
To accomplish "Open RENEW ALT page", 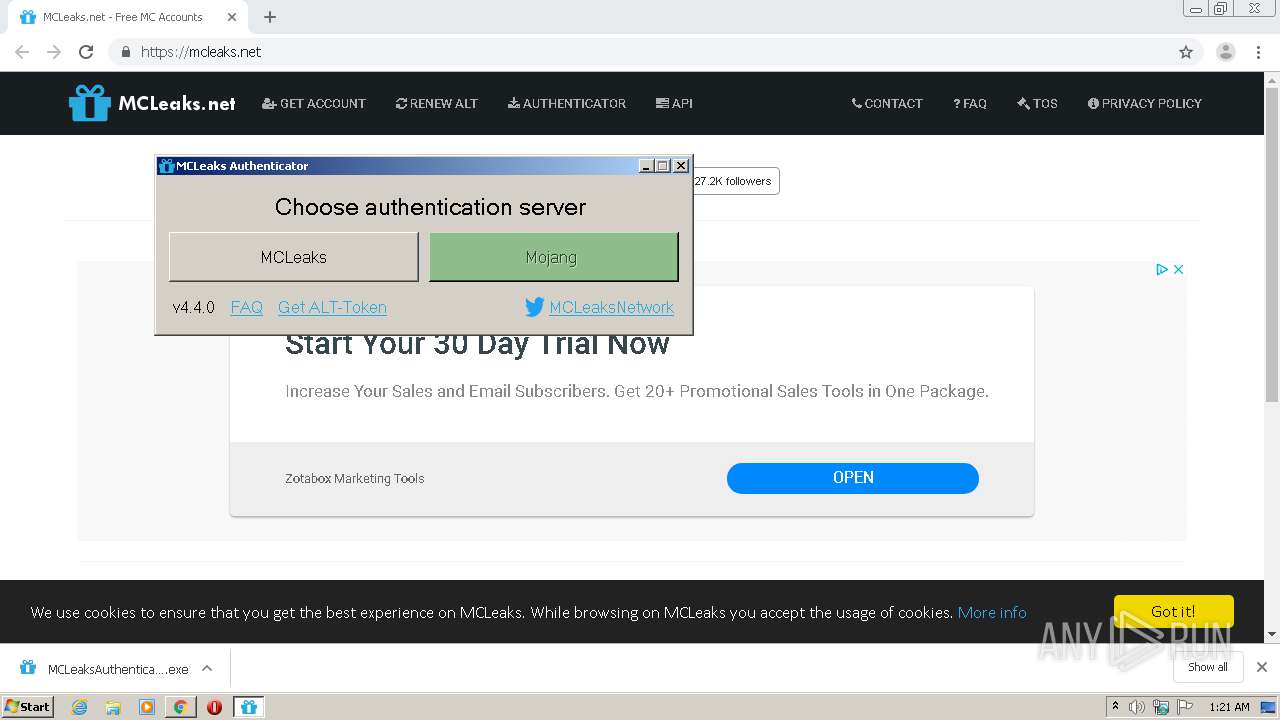I will coord(437,103).
